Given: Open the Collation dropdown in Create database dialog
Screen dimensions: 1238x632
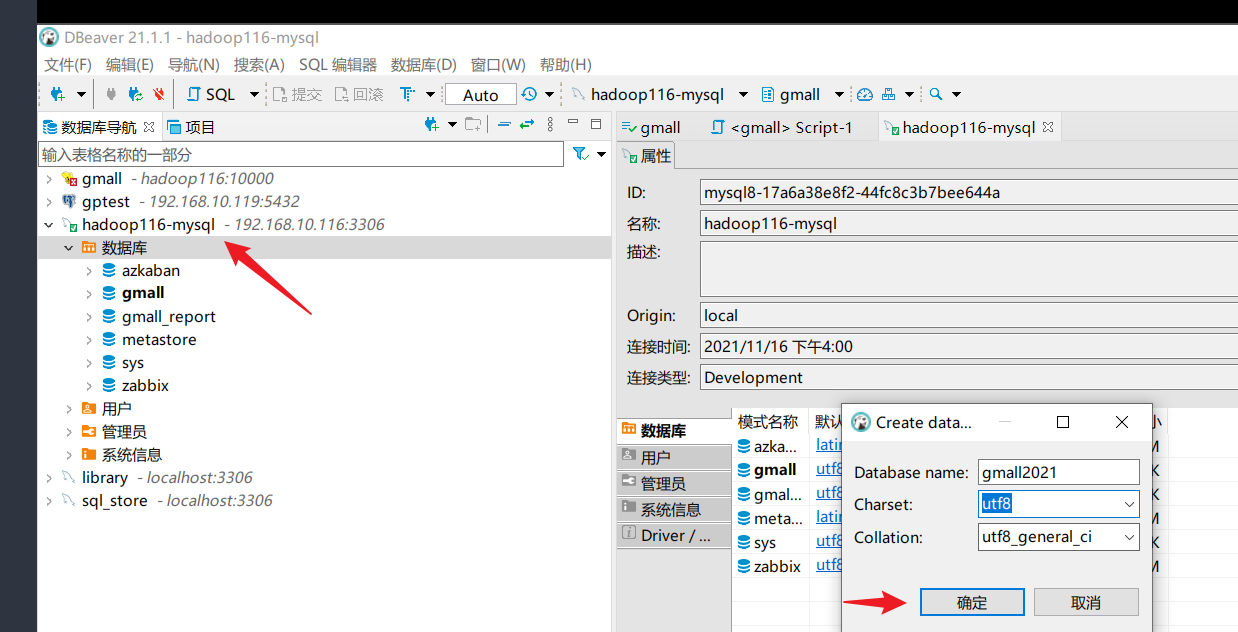Looking at the screenshot, I should coord(1129,537).
